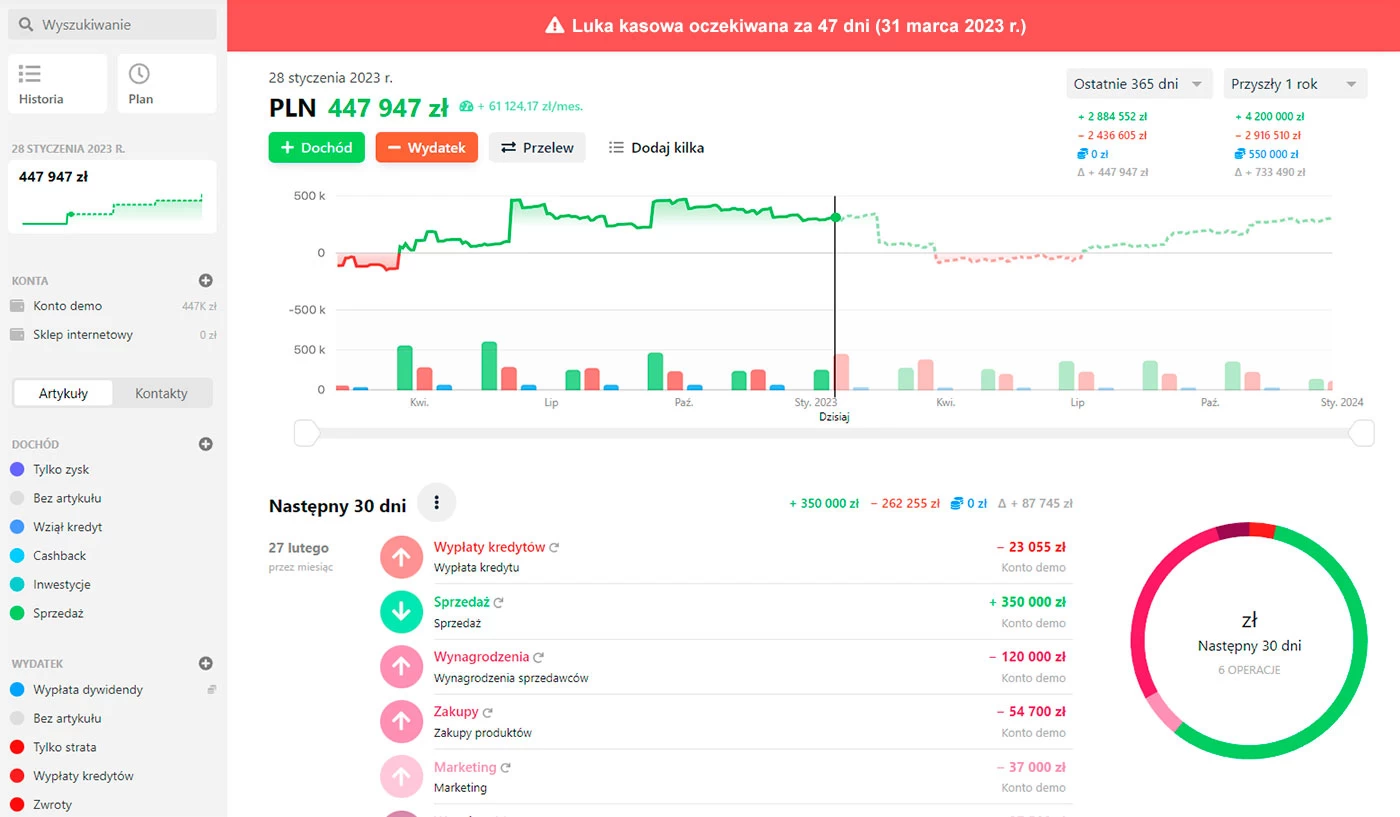The width and height of the screenshot is (1400, 817).
Task: Switch to the Kontakty tab
Action: click(161, 393)
